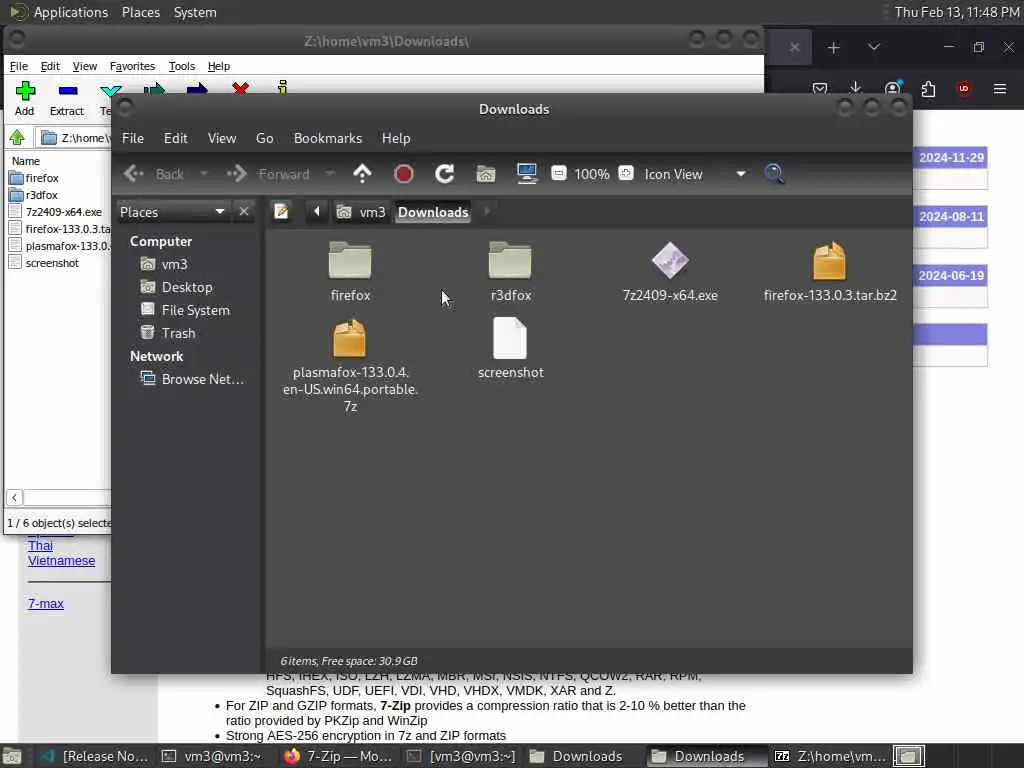Click 7-Zip horizontal scrollbar left arrow

click(14, 497)
